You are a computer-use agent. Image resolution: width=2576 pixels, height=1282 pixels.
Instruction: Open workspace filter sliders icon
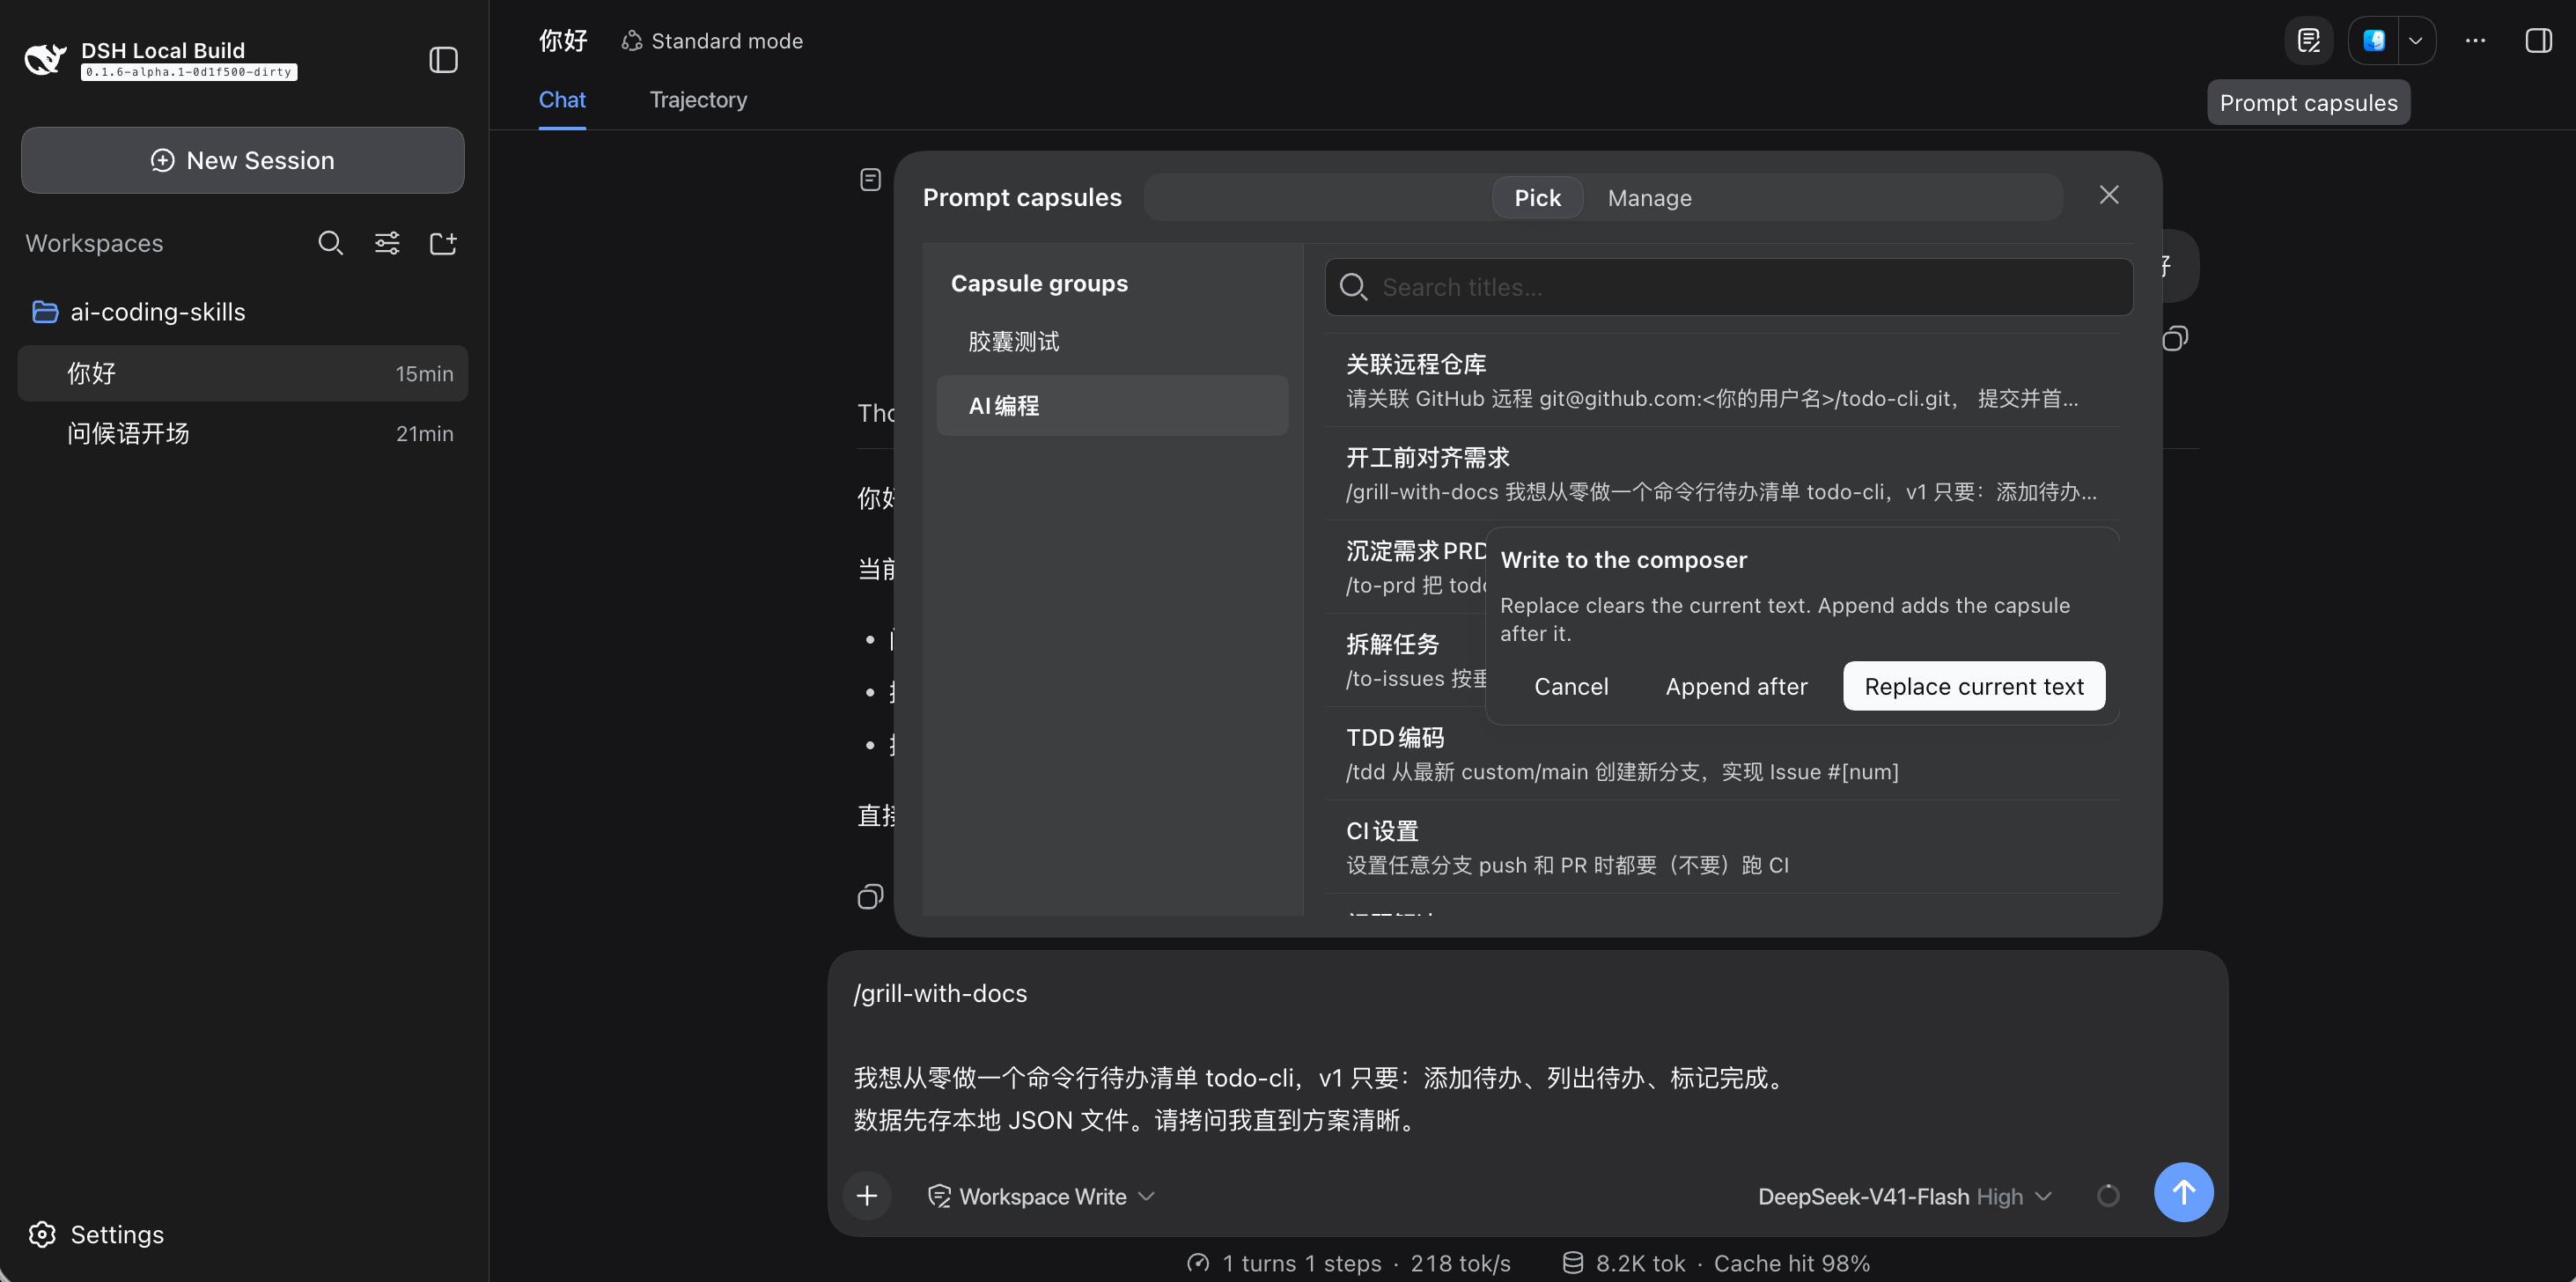point(387,243)
